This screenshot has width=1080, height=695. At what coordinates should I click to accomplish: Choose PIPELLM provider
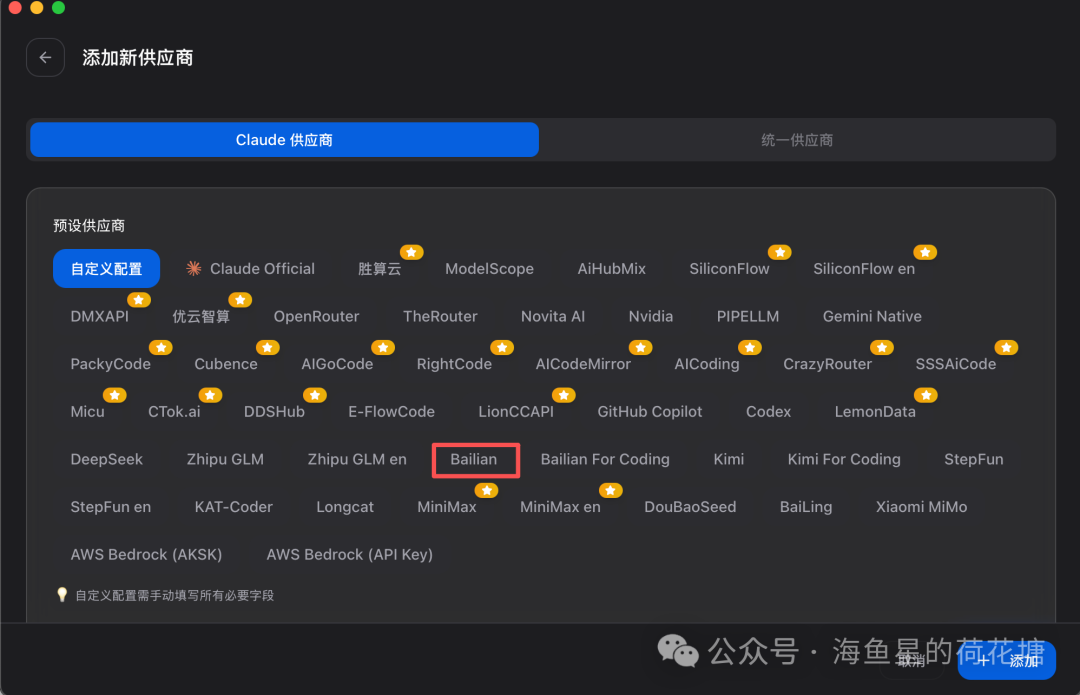pyautogui.click(x=748, y=316)
